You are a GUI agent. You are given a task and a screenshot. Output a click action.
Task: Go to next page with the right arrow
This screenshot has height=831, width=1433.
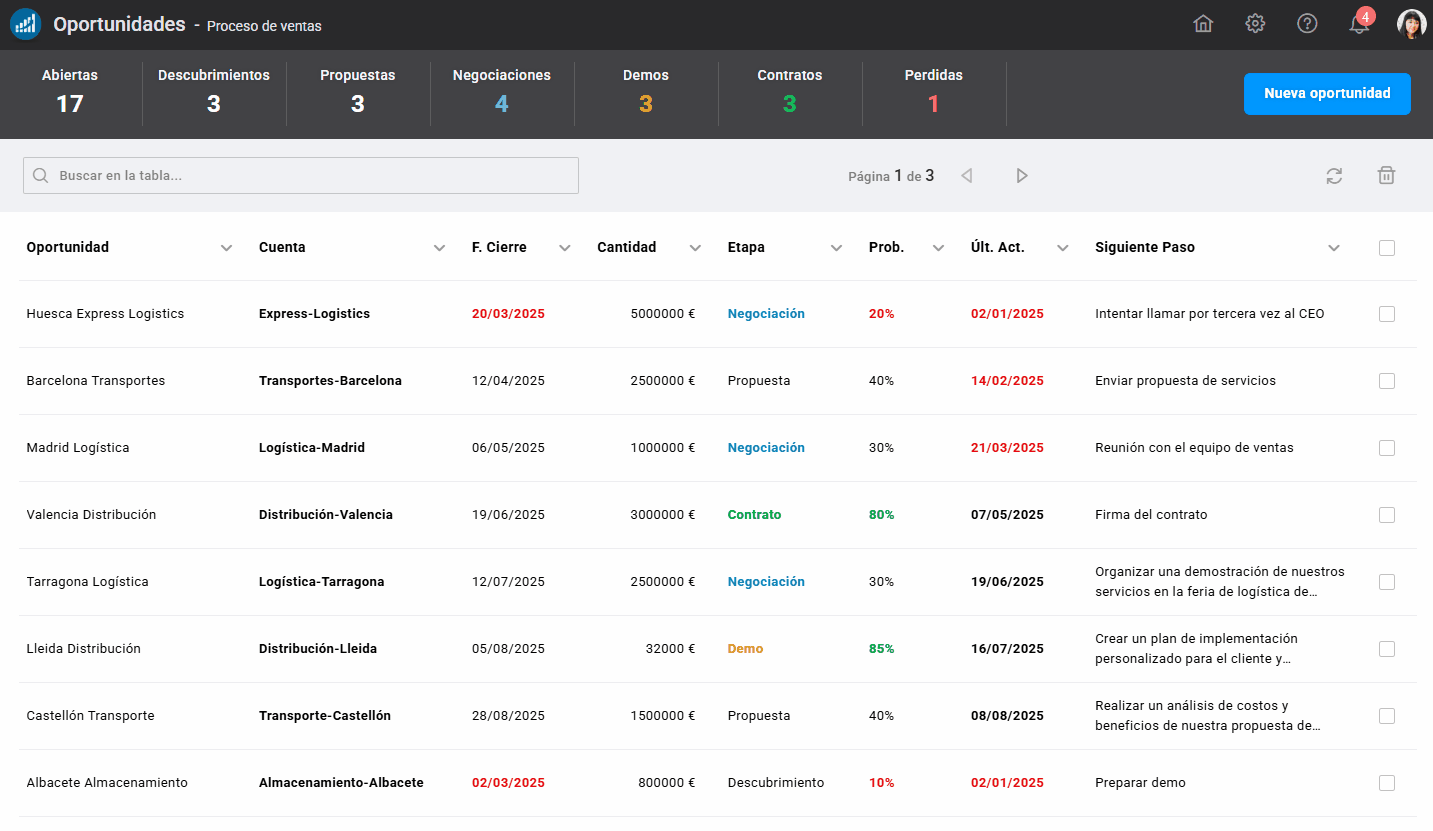click(1022, 175)
